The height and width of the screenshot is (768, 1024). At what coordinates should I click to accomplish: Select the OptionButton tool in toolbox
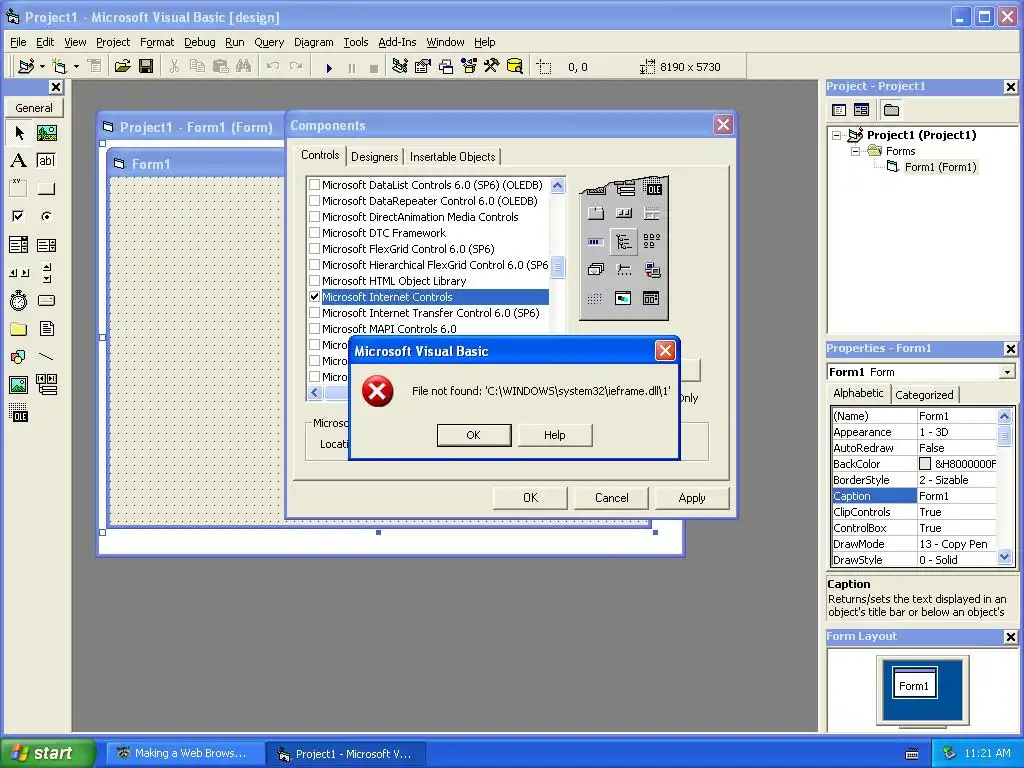coord(46,216)
